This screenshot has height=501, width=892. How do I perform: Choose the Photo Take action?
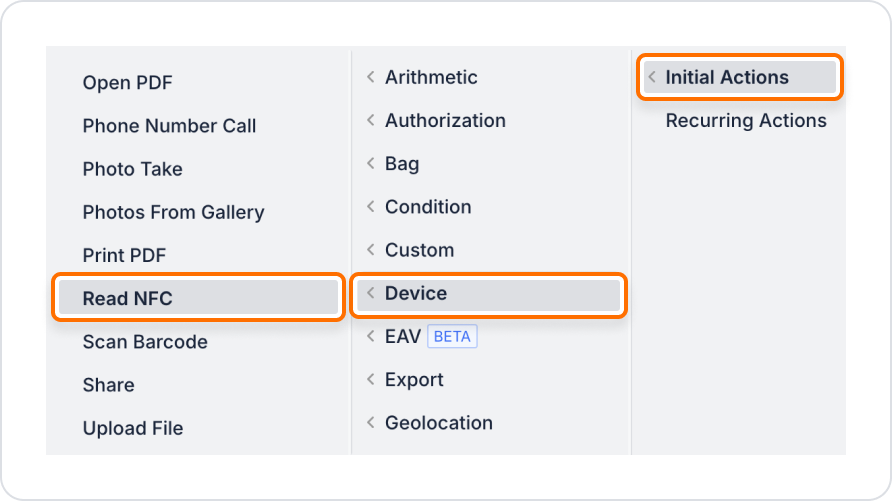tap(133, 169)
